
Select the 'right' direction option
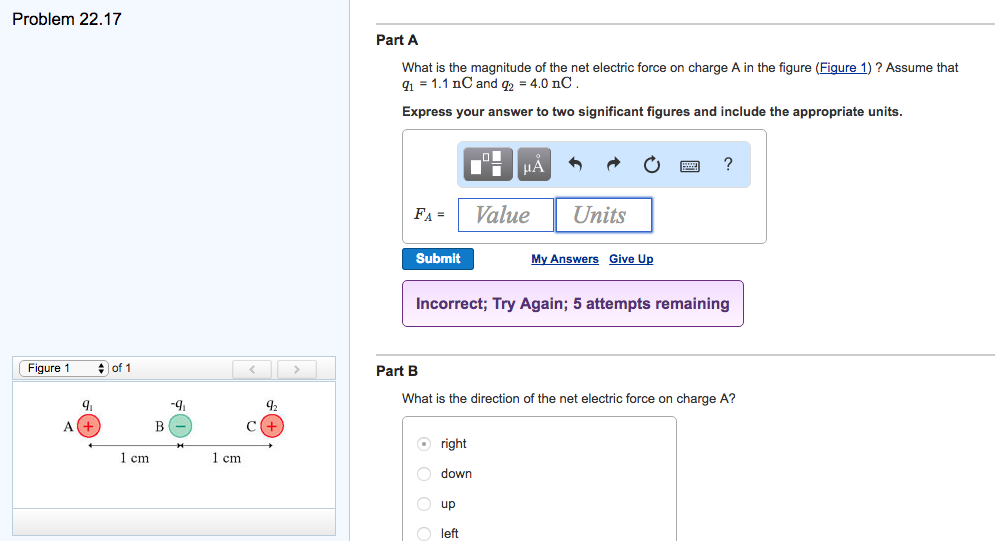pyautogui.click(x=424, y=444)
